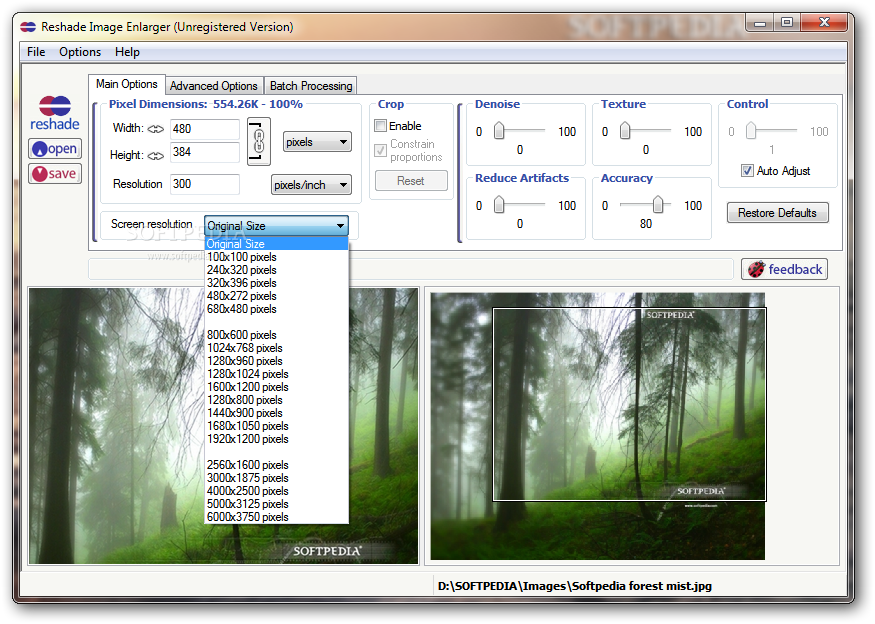Switch to Batch Processing tab
875x624 pixels.
(311, 86)
